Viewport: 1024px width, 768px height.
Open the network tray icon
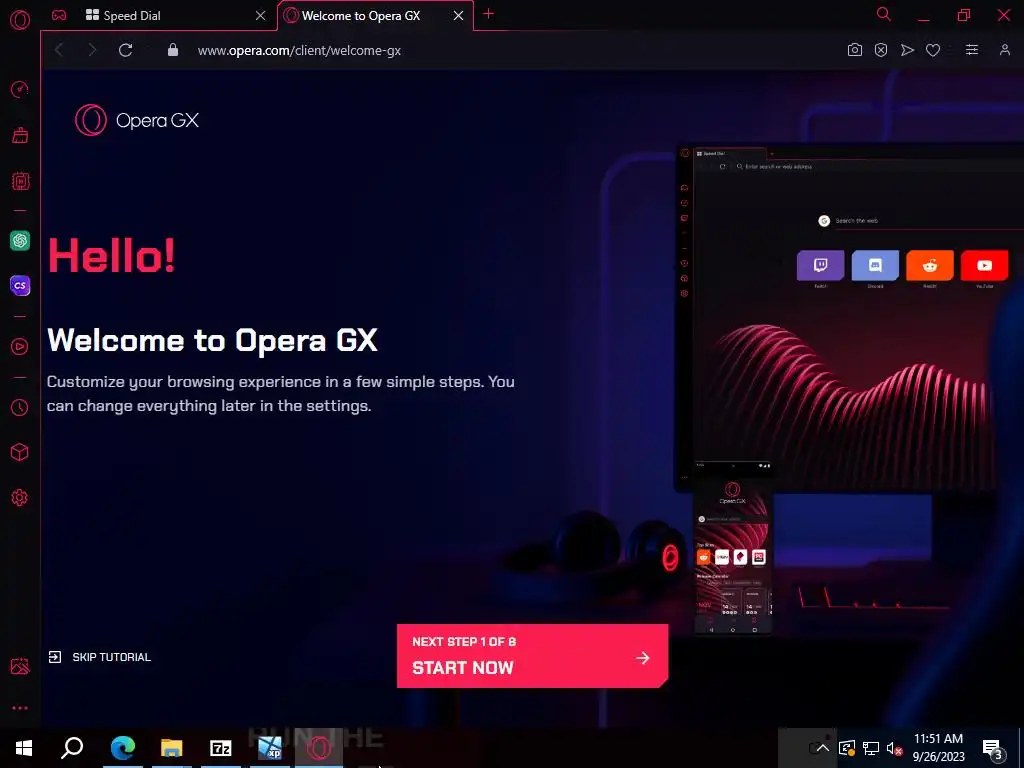point(871,748)
